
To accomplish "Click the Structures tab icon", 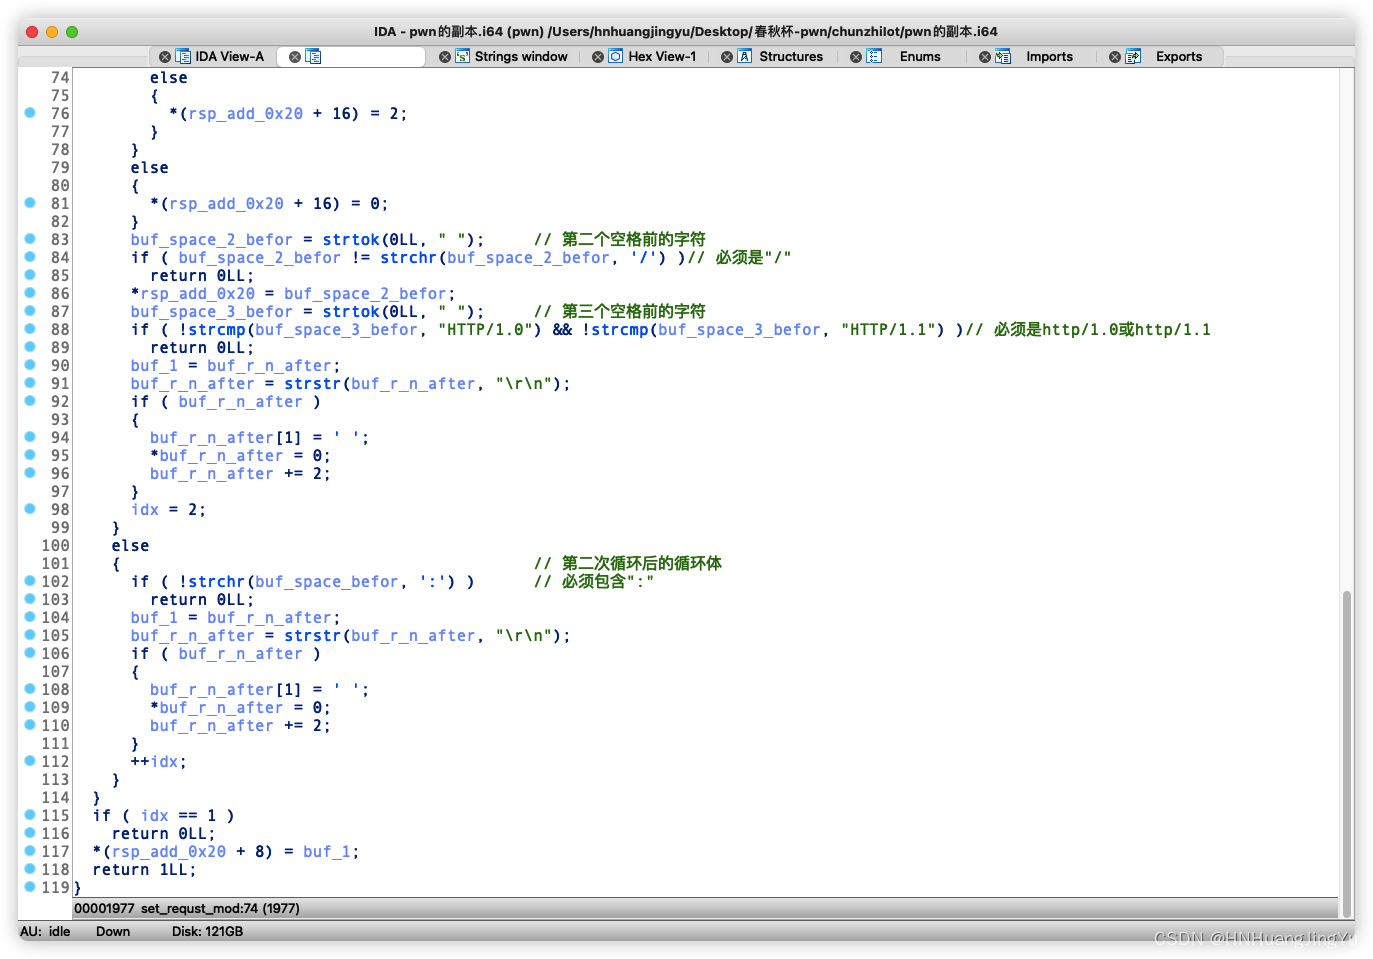I will click(x=745, y=57).
